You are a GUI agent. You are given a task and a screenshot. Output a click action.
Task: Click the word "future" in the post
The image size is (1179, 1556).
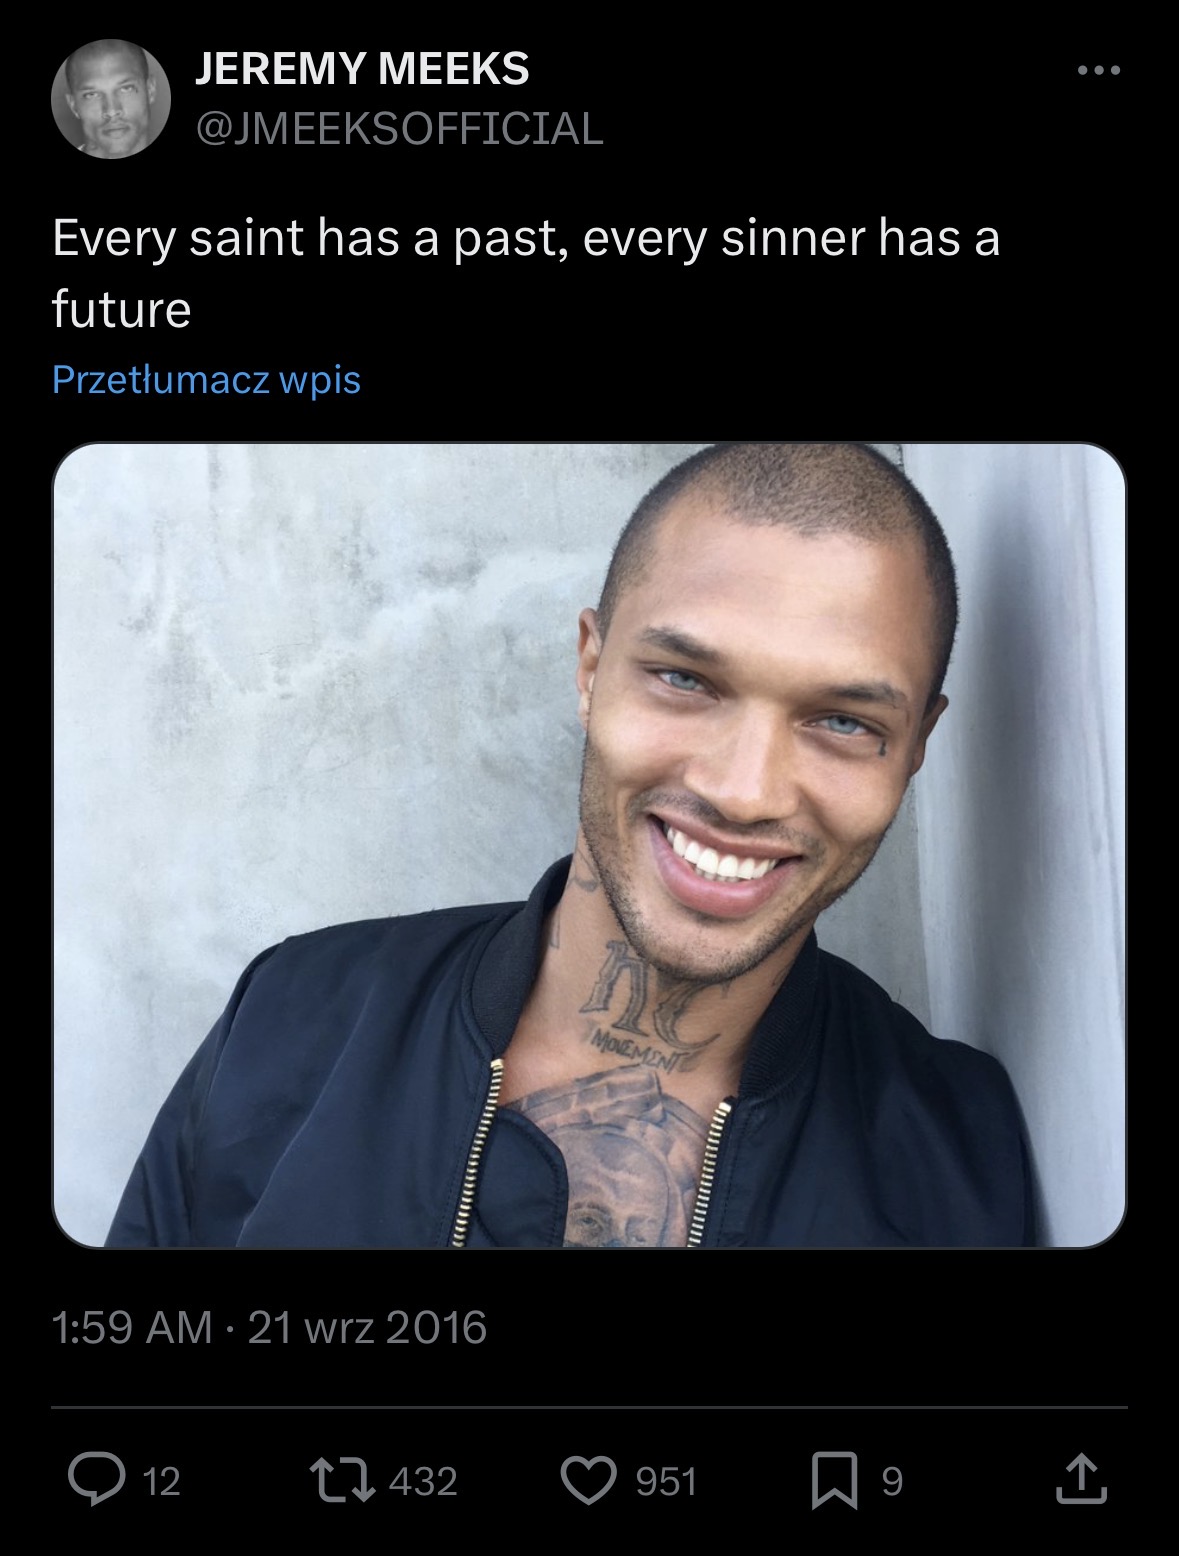[x=121, y=309]
